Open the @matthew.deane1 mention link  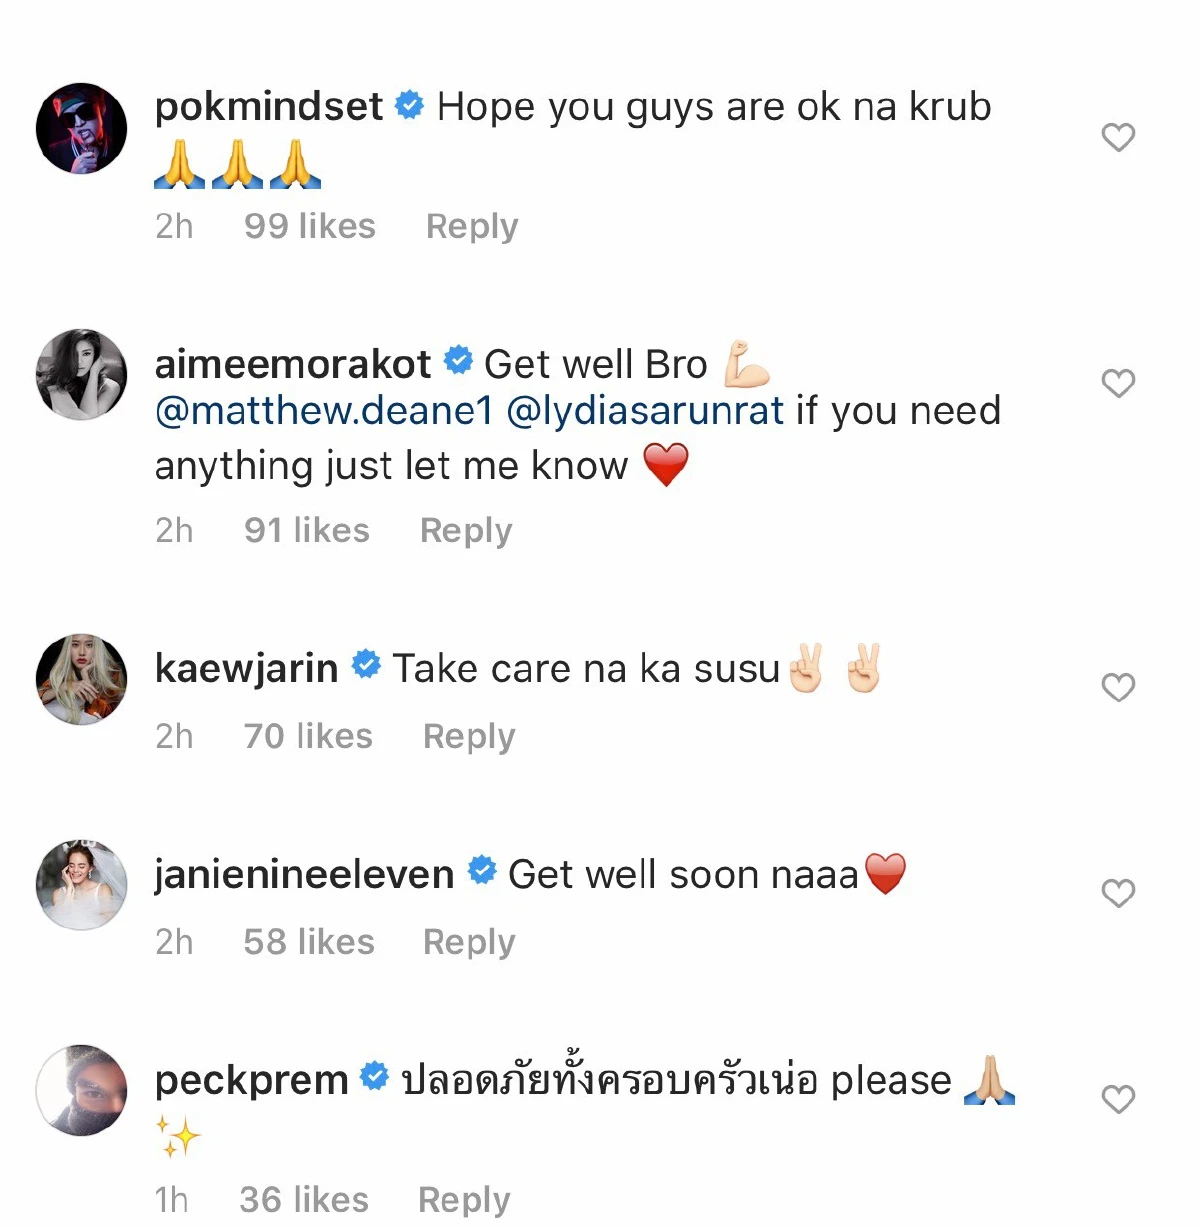click(x=324, y=411)
